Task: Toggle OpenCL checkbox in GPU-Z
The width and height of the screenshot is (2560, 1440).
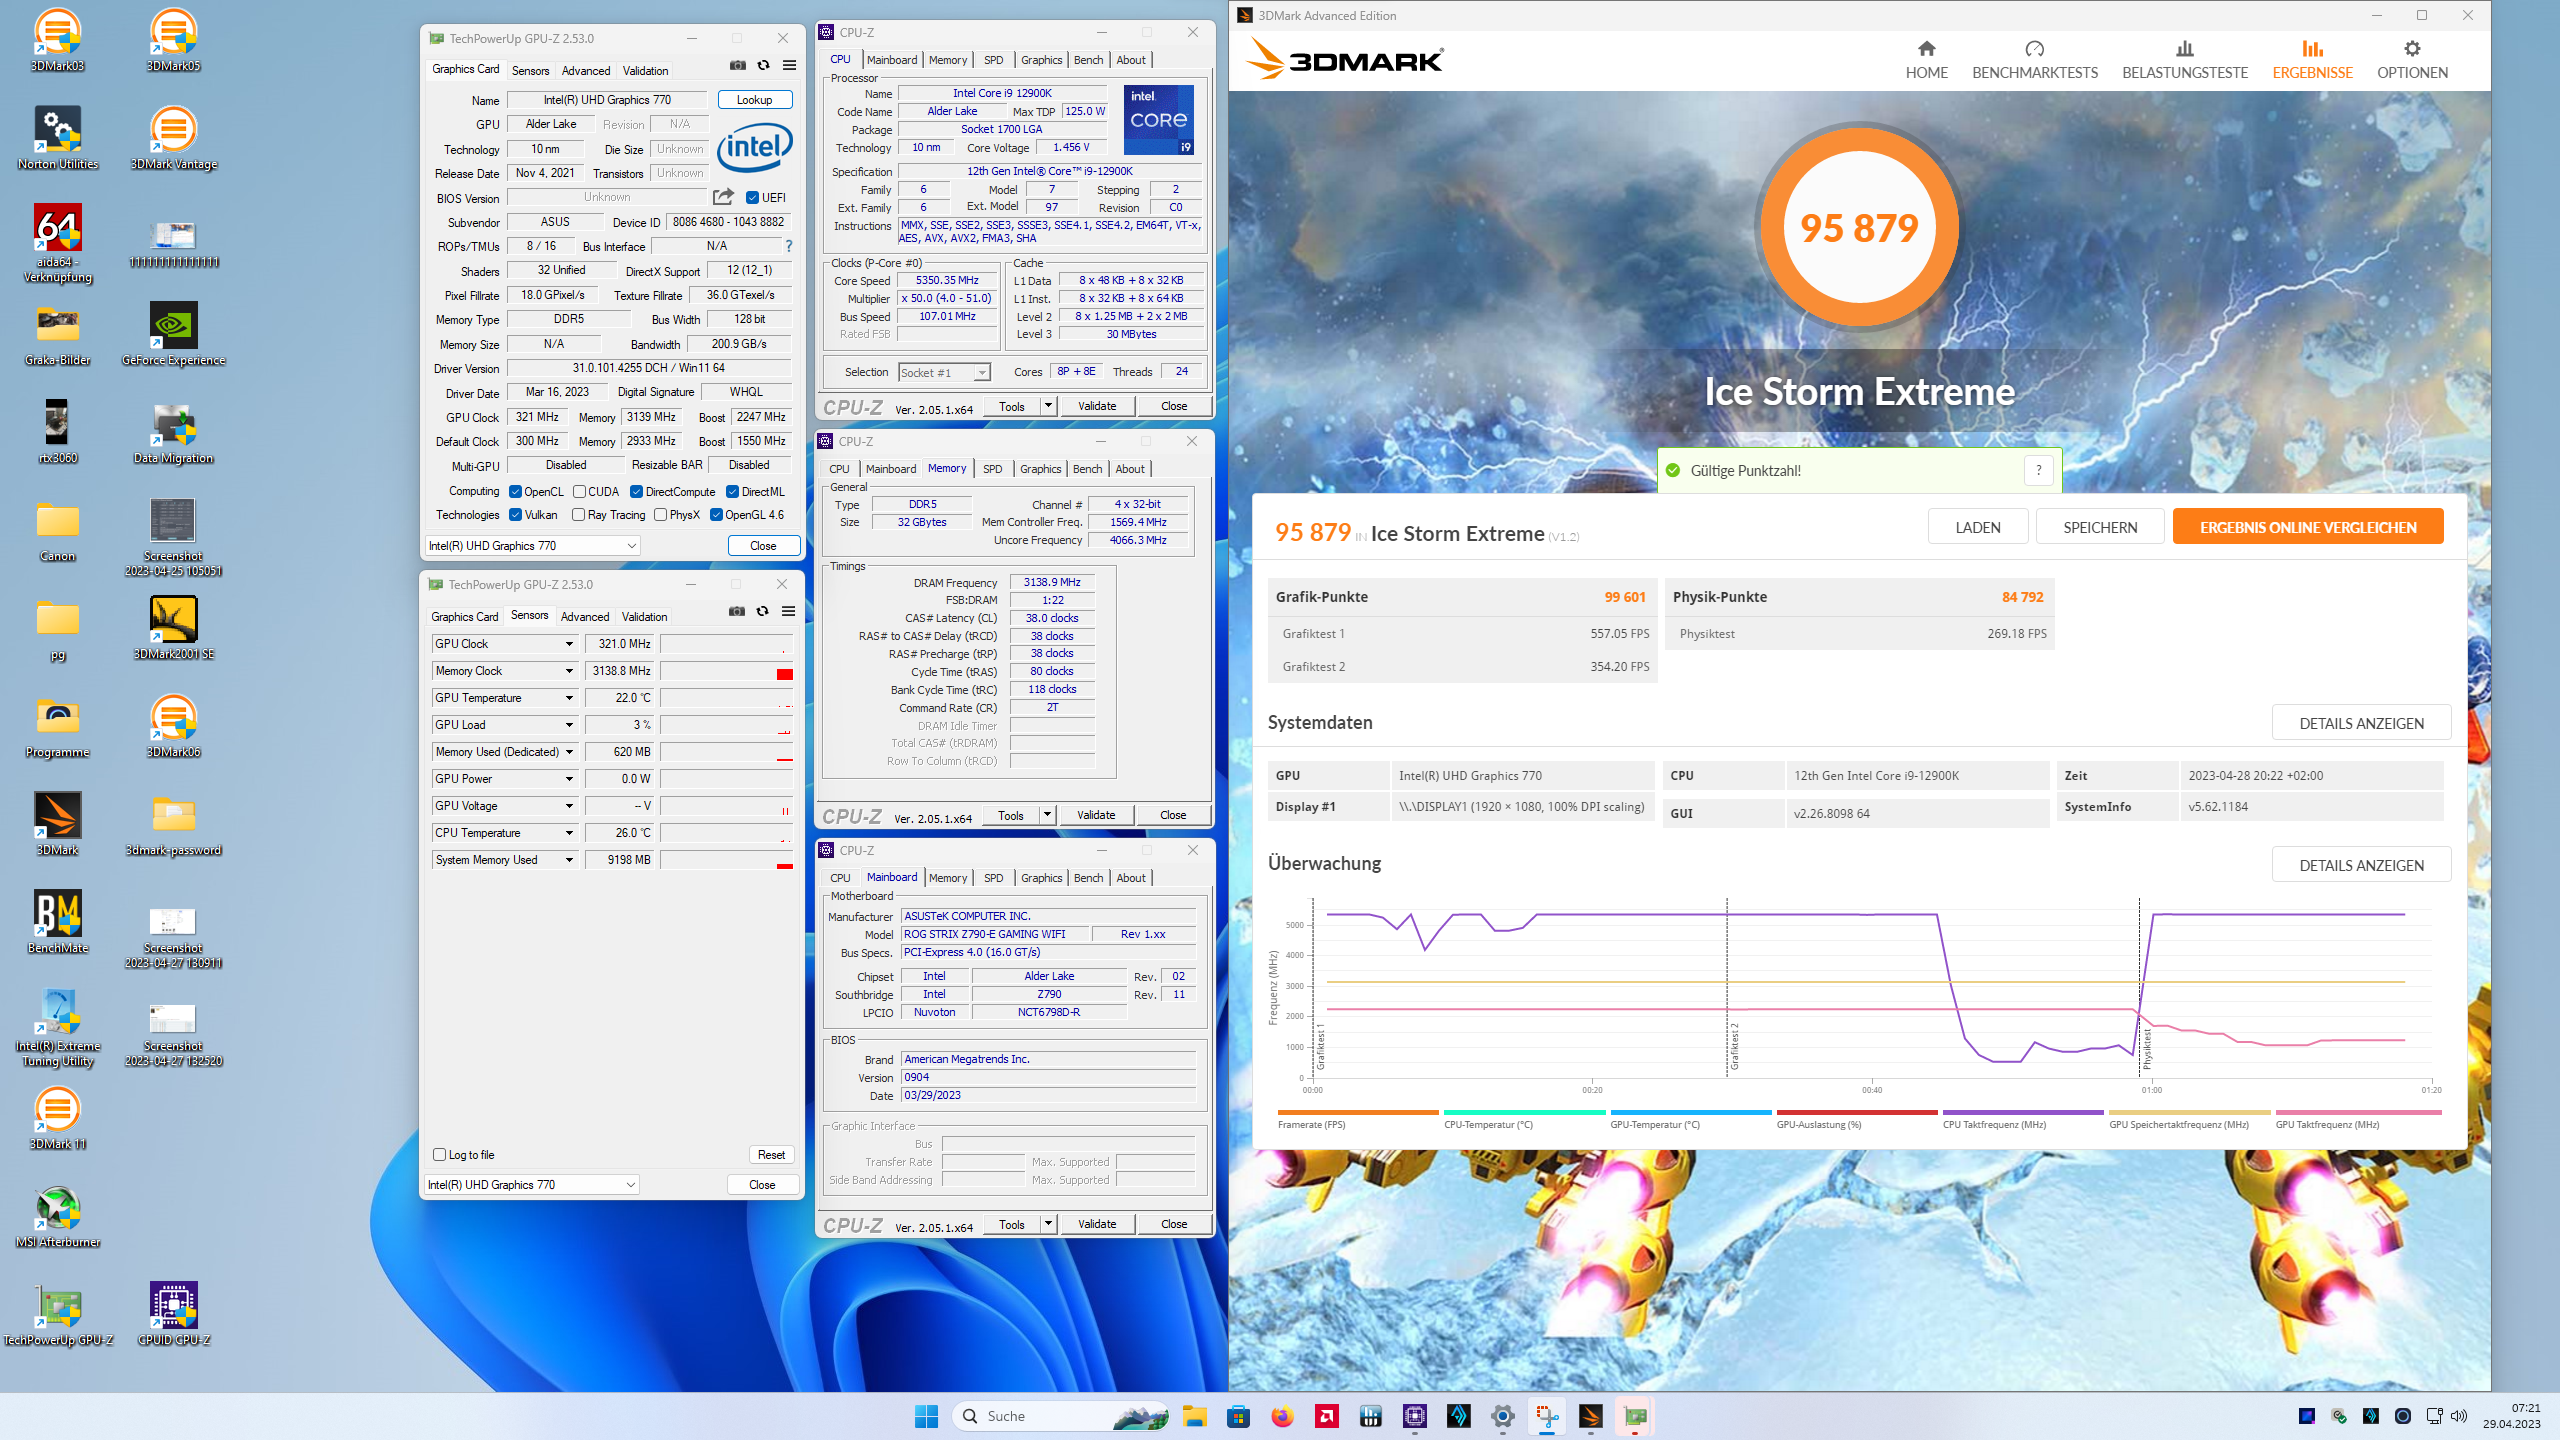Action: 515,492
